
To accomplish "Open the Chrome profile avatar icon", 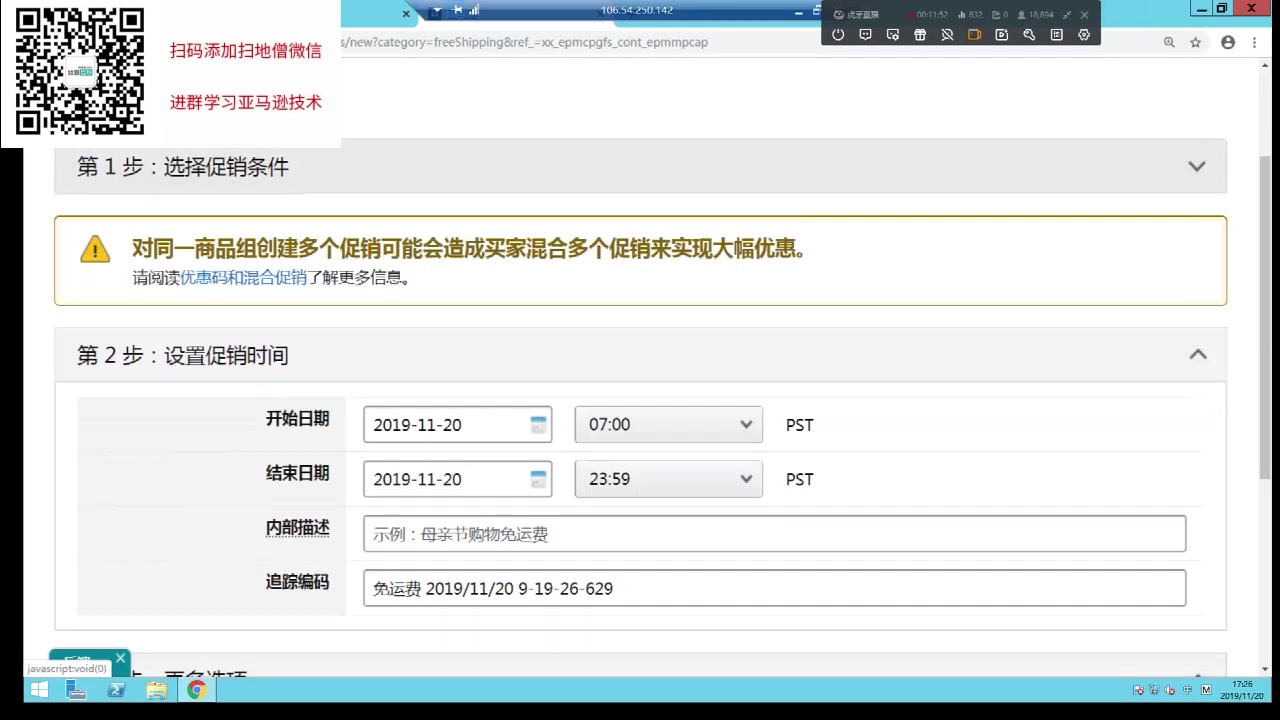I will 1228,42.
